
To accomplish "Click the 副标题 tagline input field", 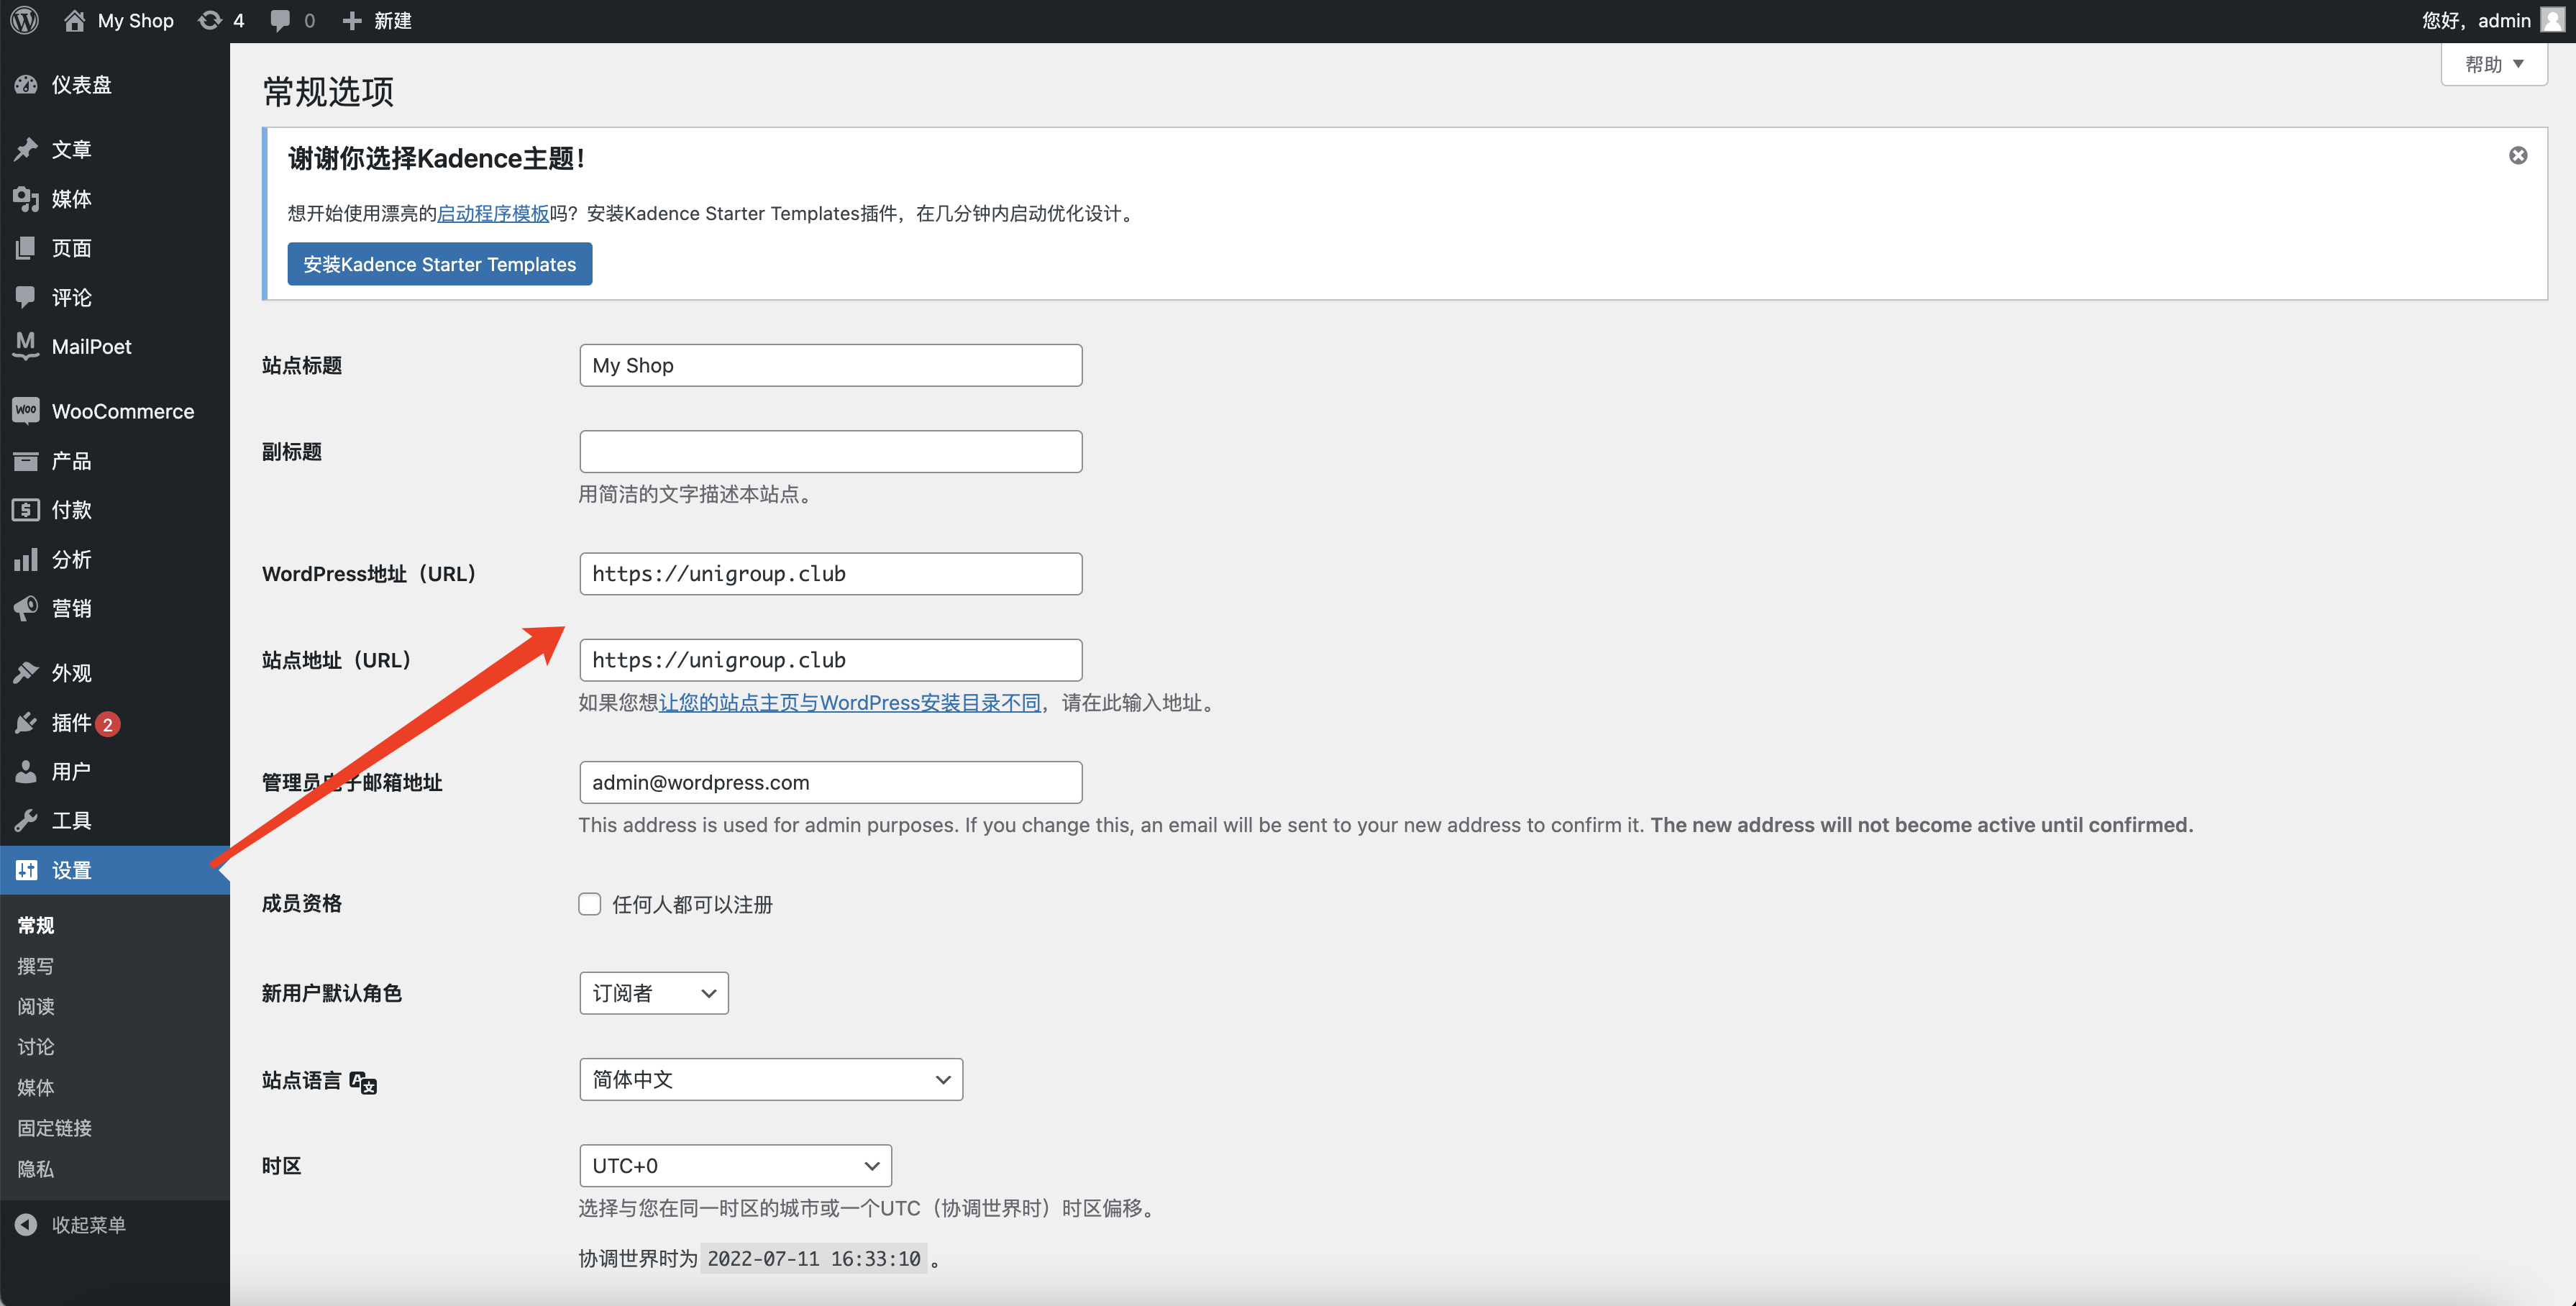I will 830,451.
